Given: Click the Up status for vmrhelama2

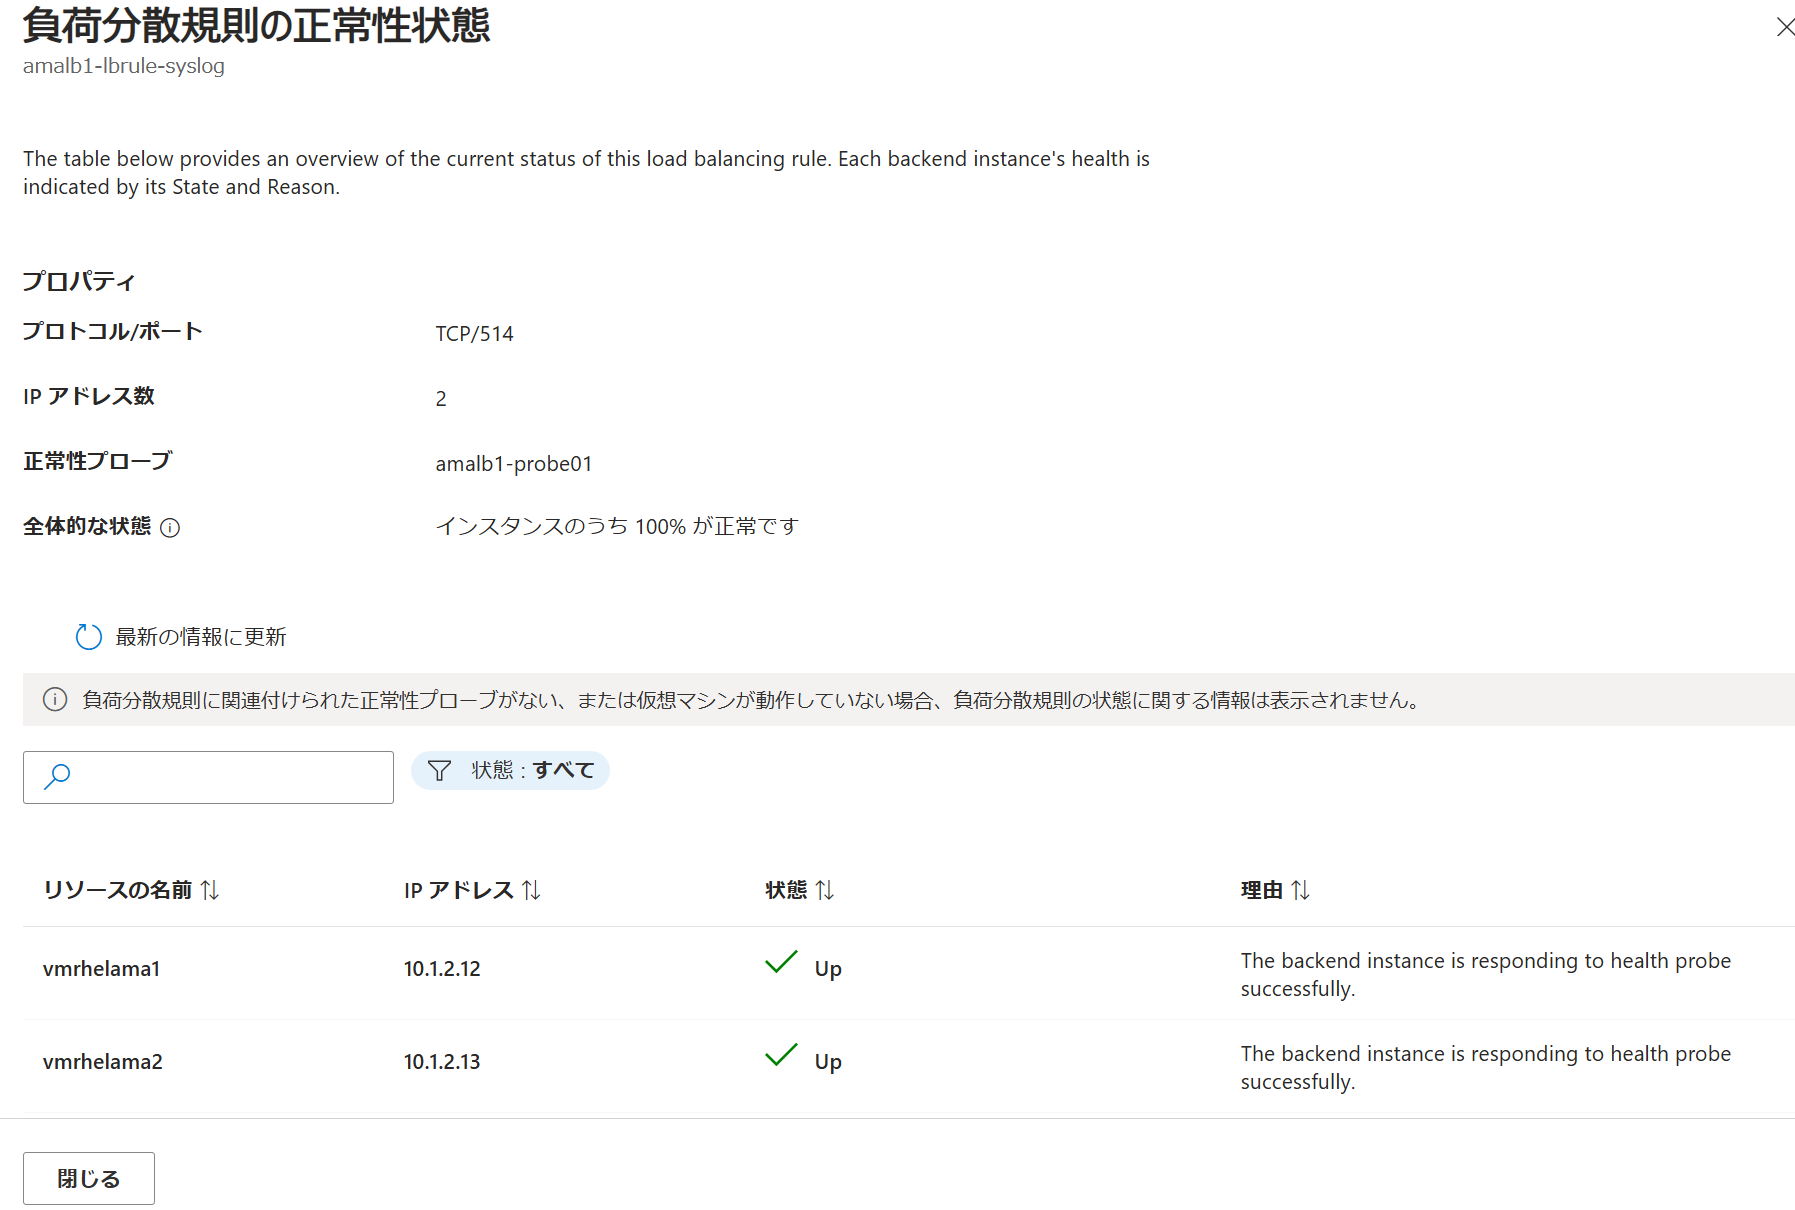Looking at the screenshot, I should (828, 1062).
